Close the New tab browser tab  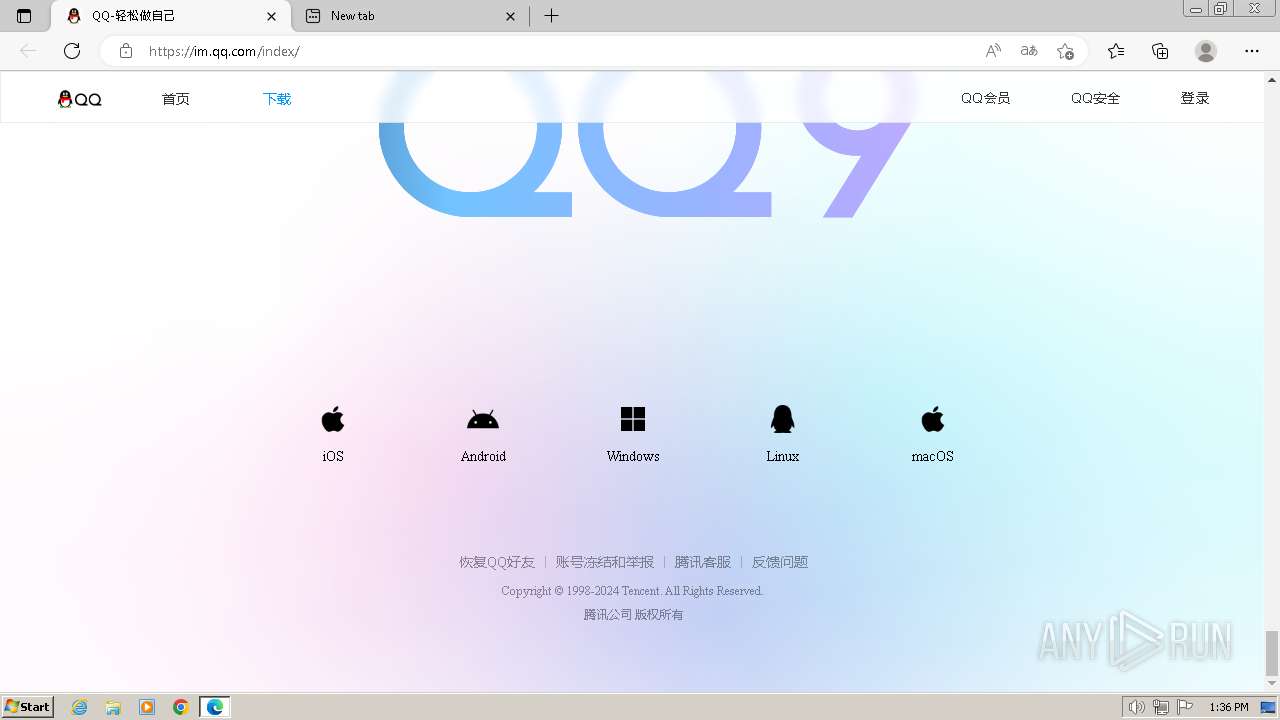click(x=510, y=16)
